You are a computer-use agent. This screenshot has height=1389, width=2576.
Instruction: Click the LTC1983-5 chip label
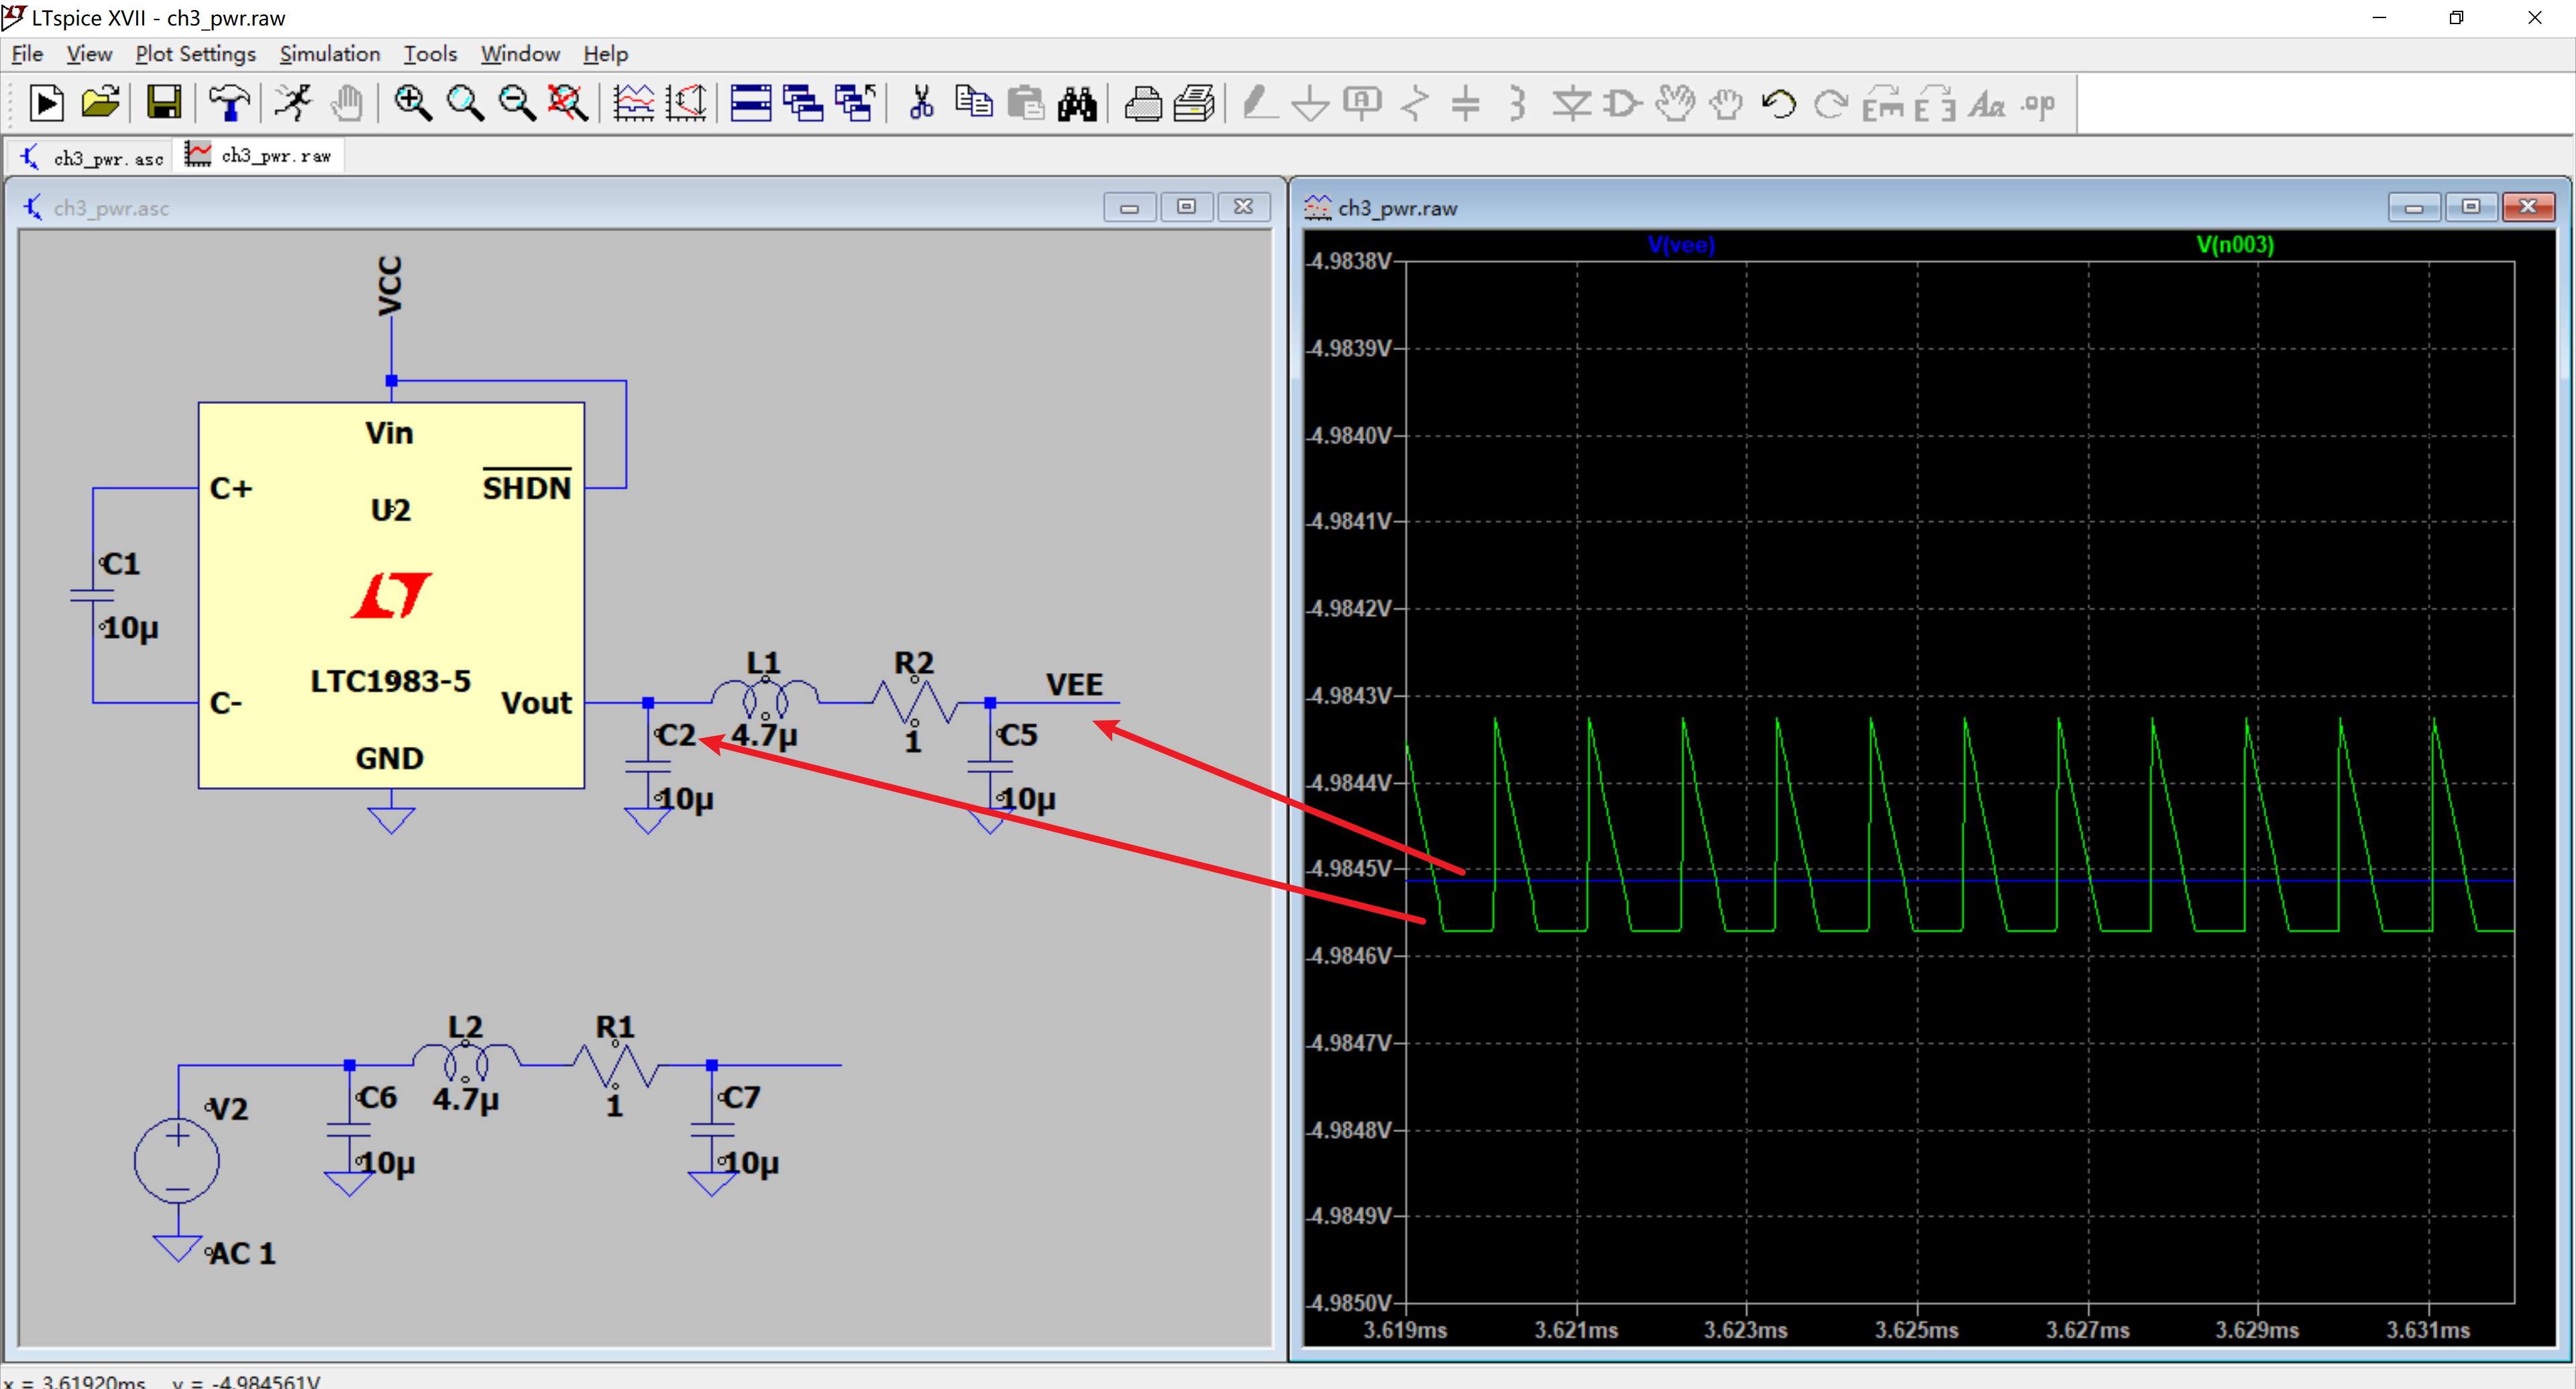pyautogui.click(x=390, y=681)
